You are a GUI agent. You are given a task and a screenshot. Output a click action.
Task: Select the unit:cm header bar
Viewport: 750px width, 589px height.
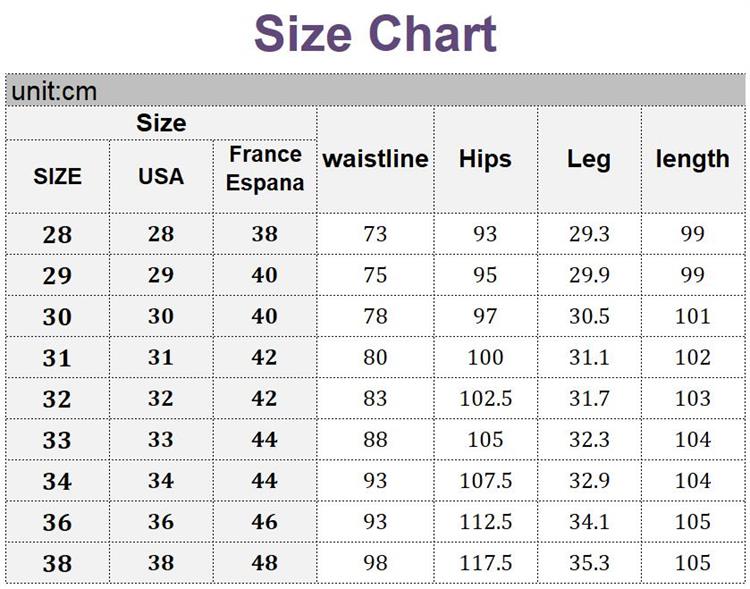[375, 90]
